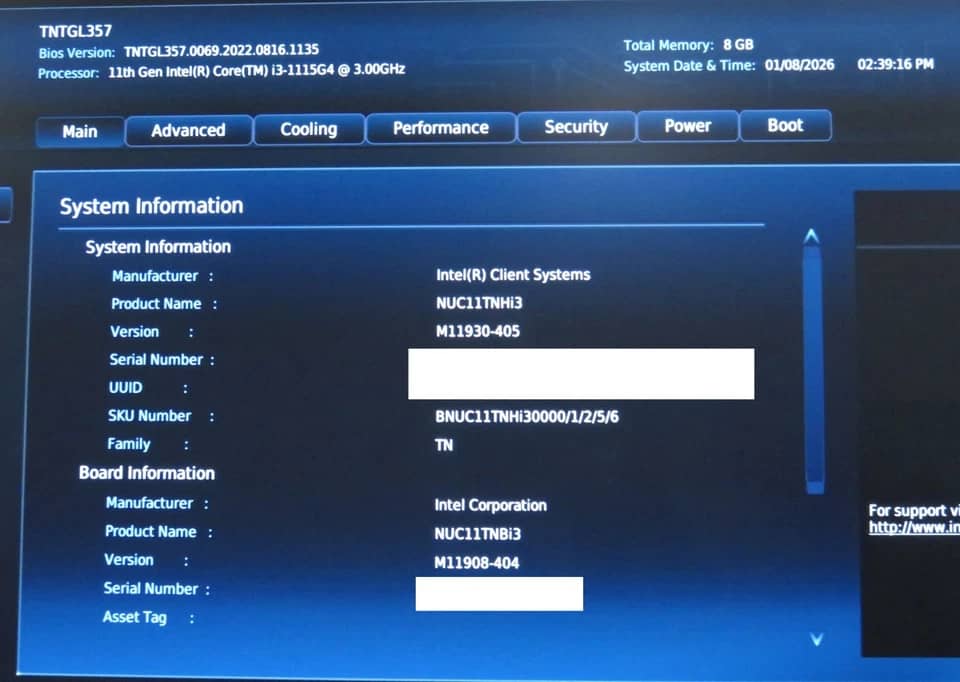Image resolution: width=960 pixels, height=682 pixels.
Task: Click the Family label
Action: (129, 444)
